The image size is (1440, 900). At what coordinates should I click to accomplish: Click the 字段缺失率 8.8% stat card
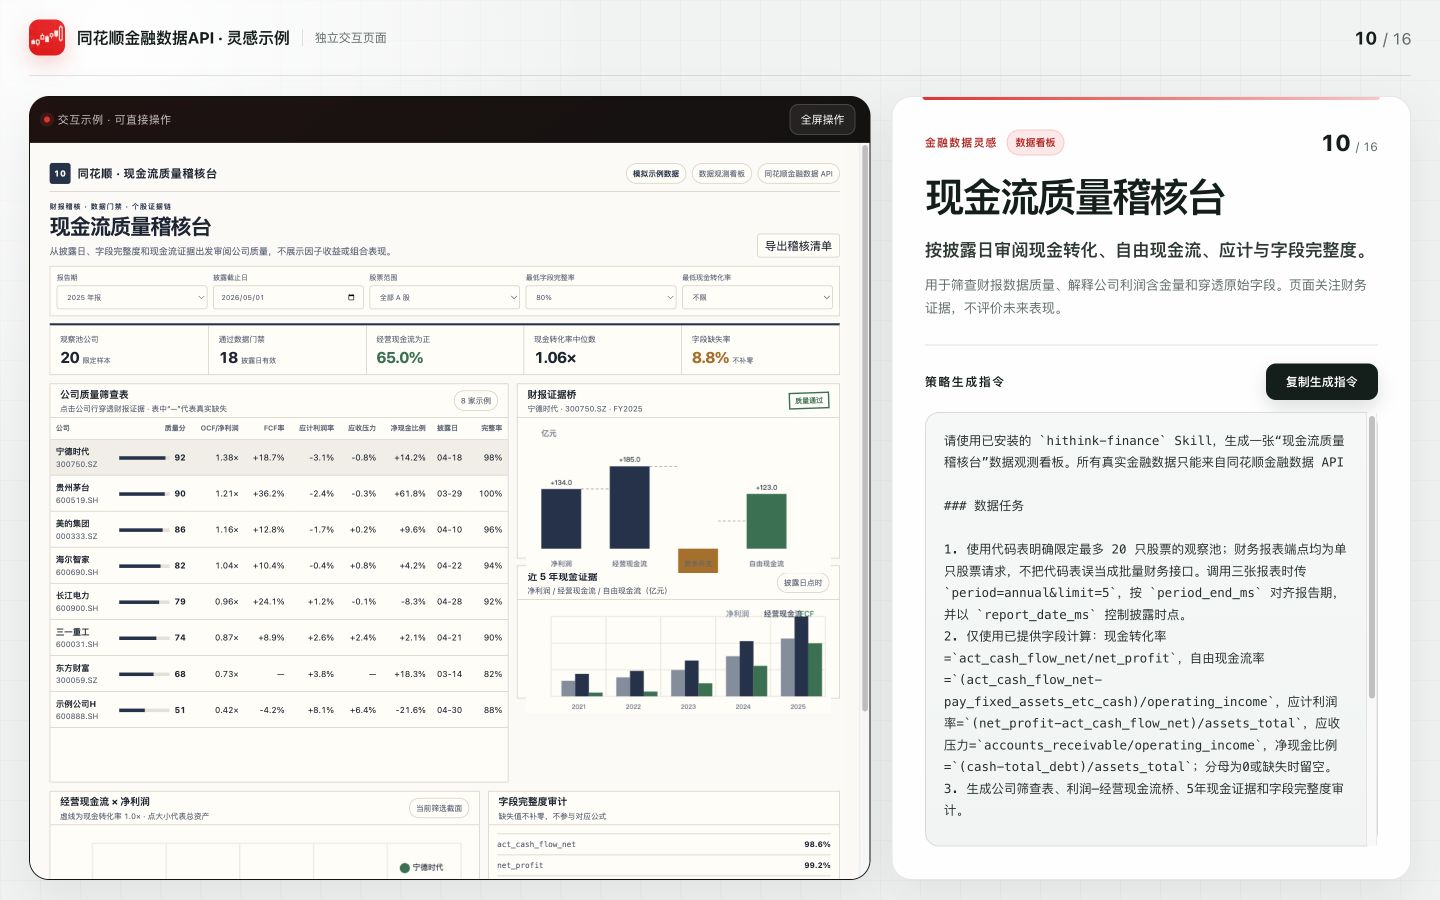(x=761, y=350)
